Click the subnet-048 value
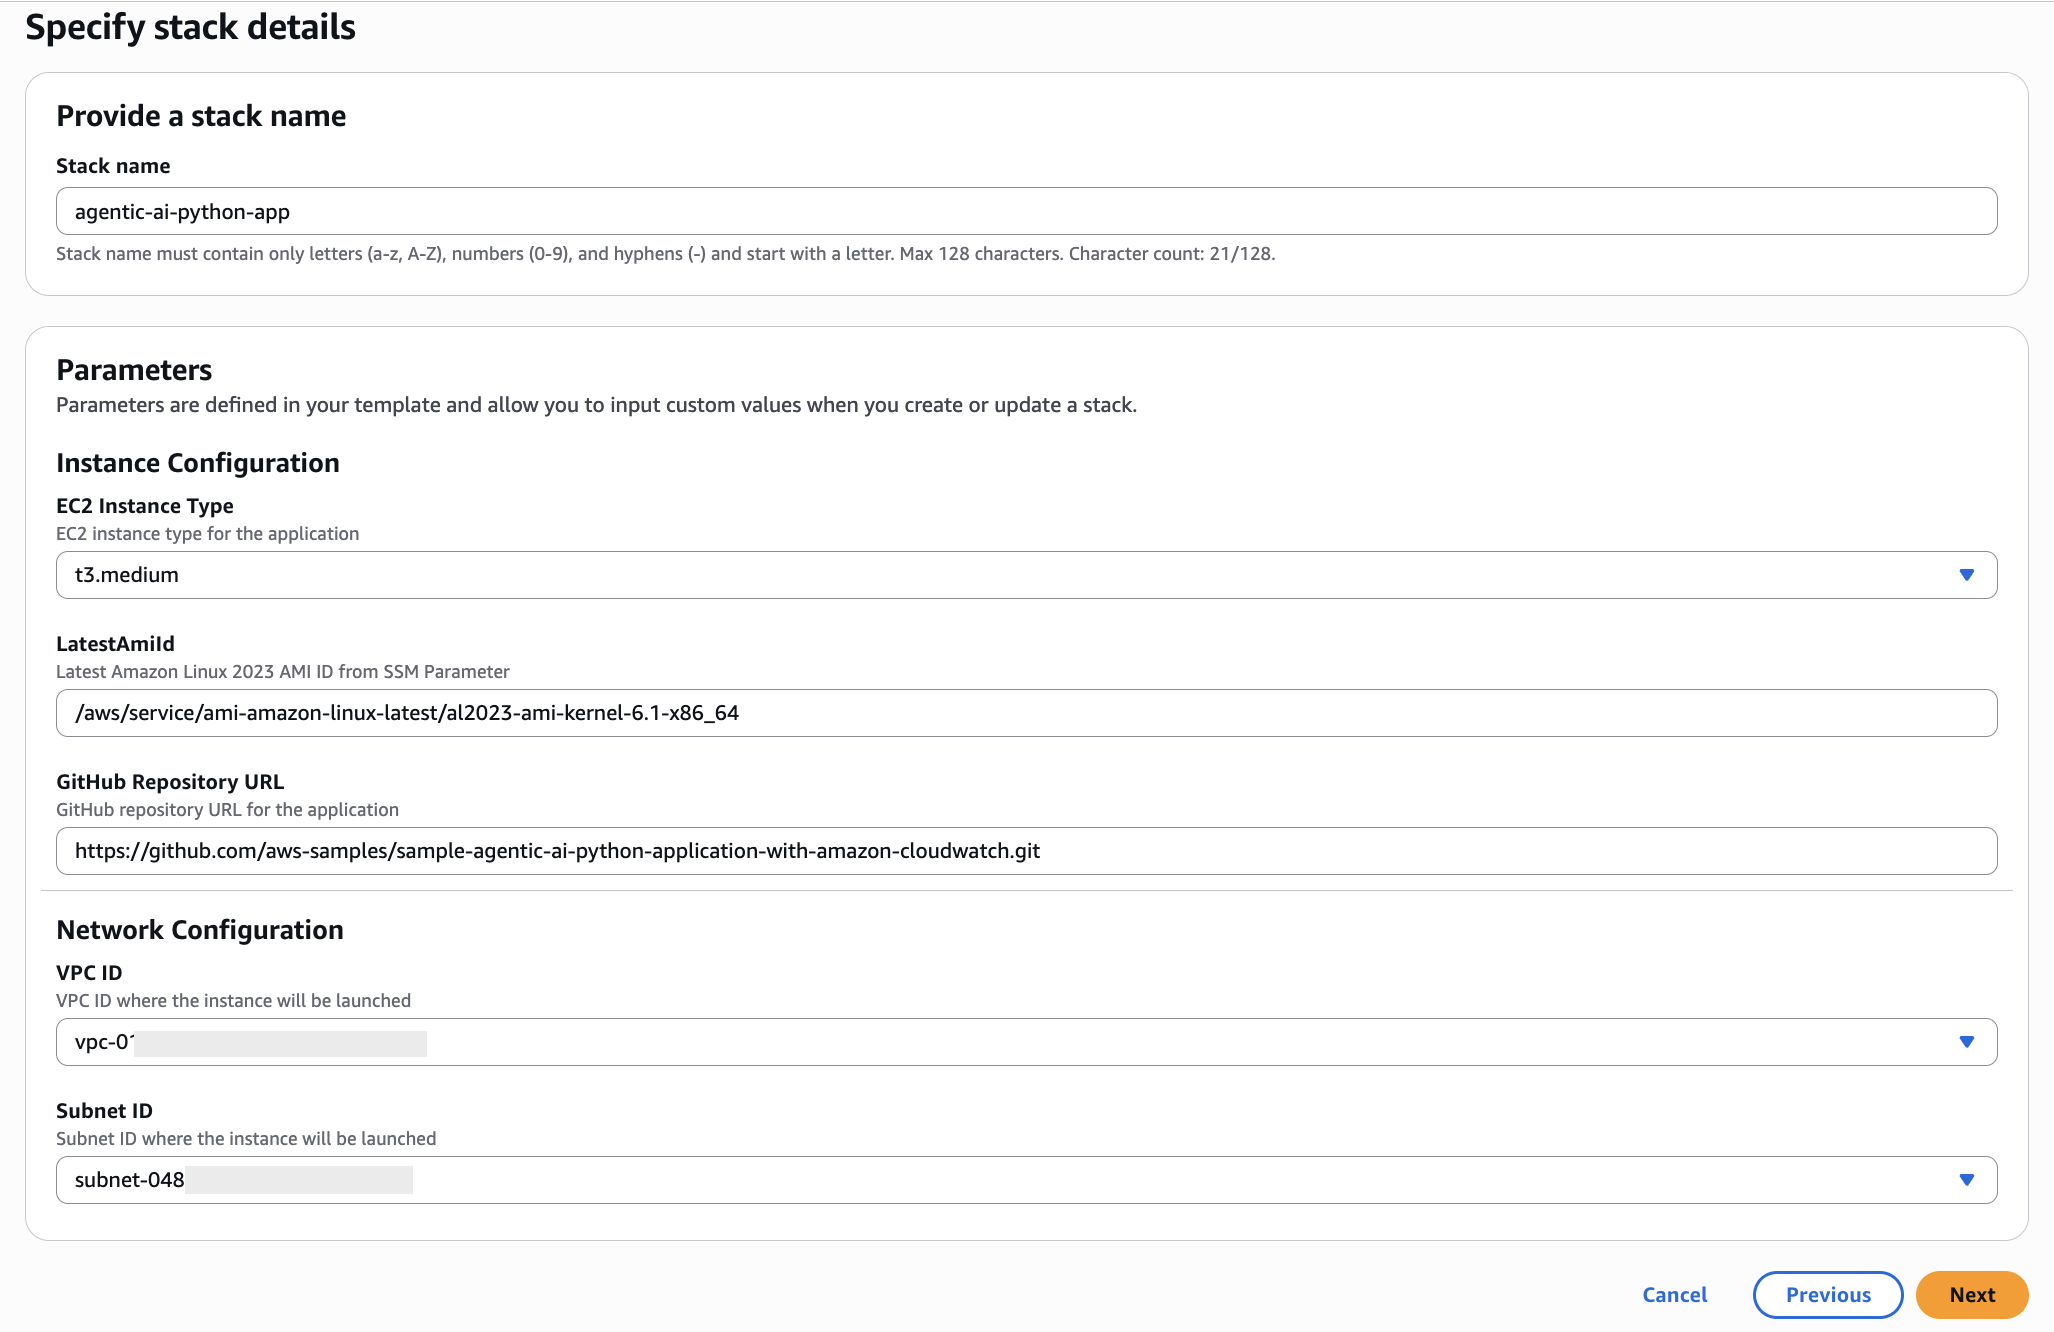 (128, 1179)
